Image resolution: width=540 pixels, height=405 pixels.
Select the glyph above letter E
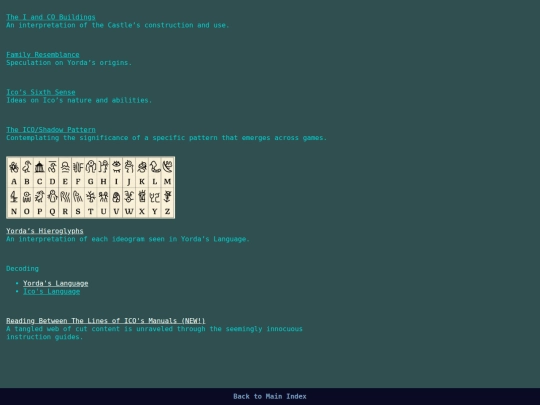click(x=65, y=167)
